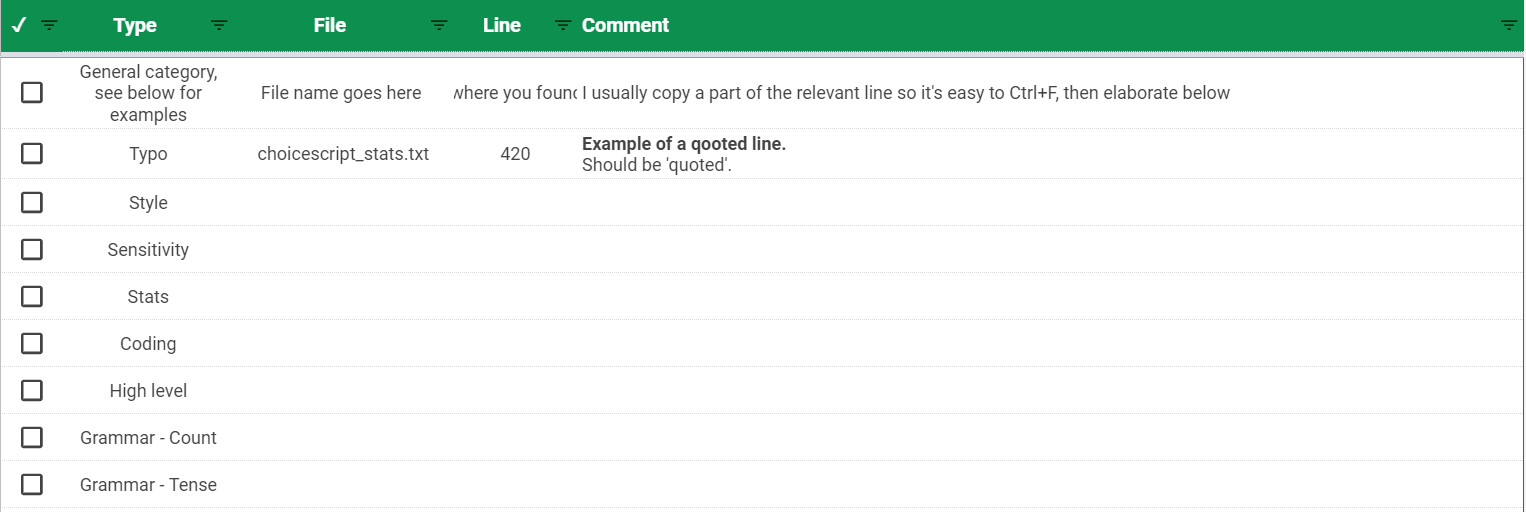Enable the High level row checkbox
This screenshot has width=1526, height=512.
pos(32,390)
